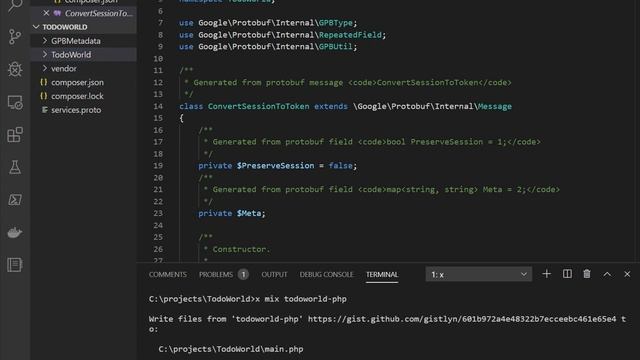The height and width of the screenshot is (360, 640).
Task: Open the notebook-style icon at activity bar bottom
Action: (x=15, y=265)
